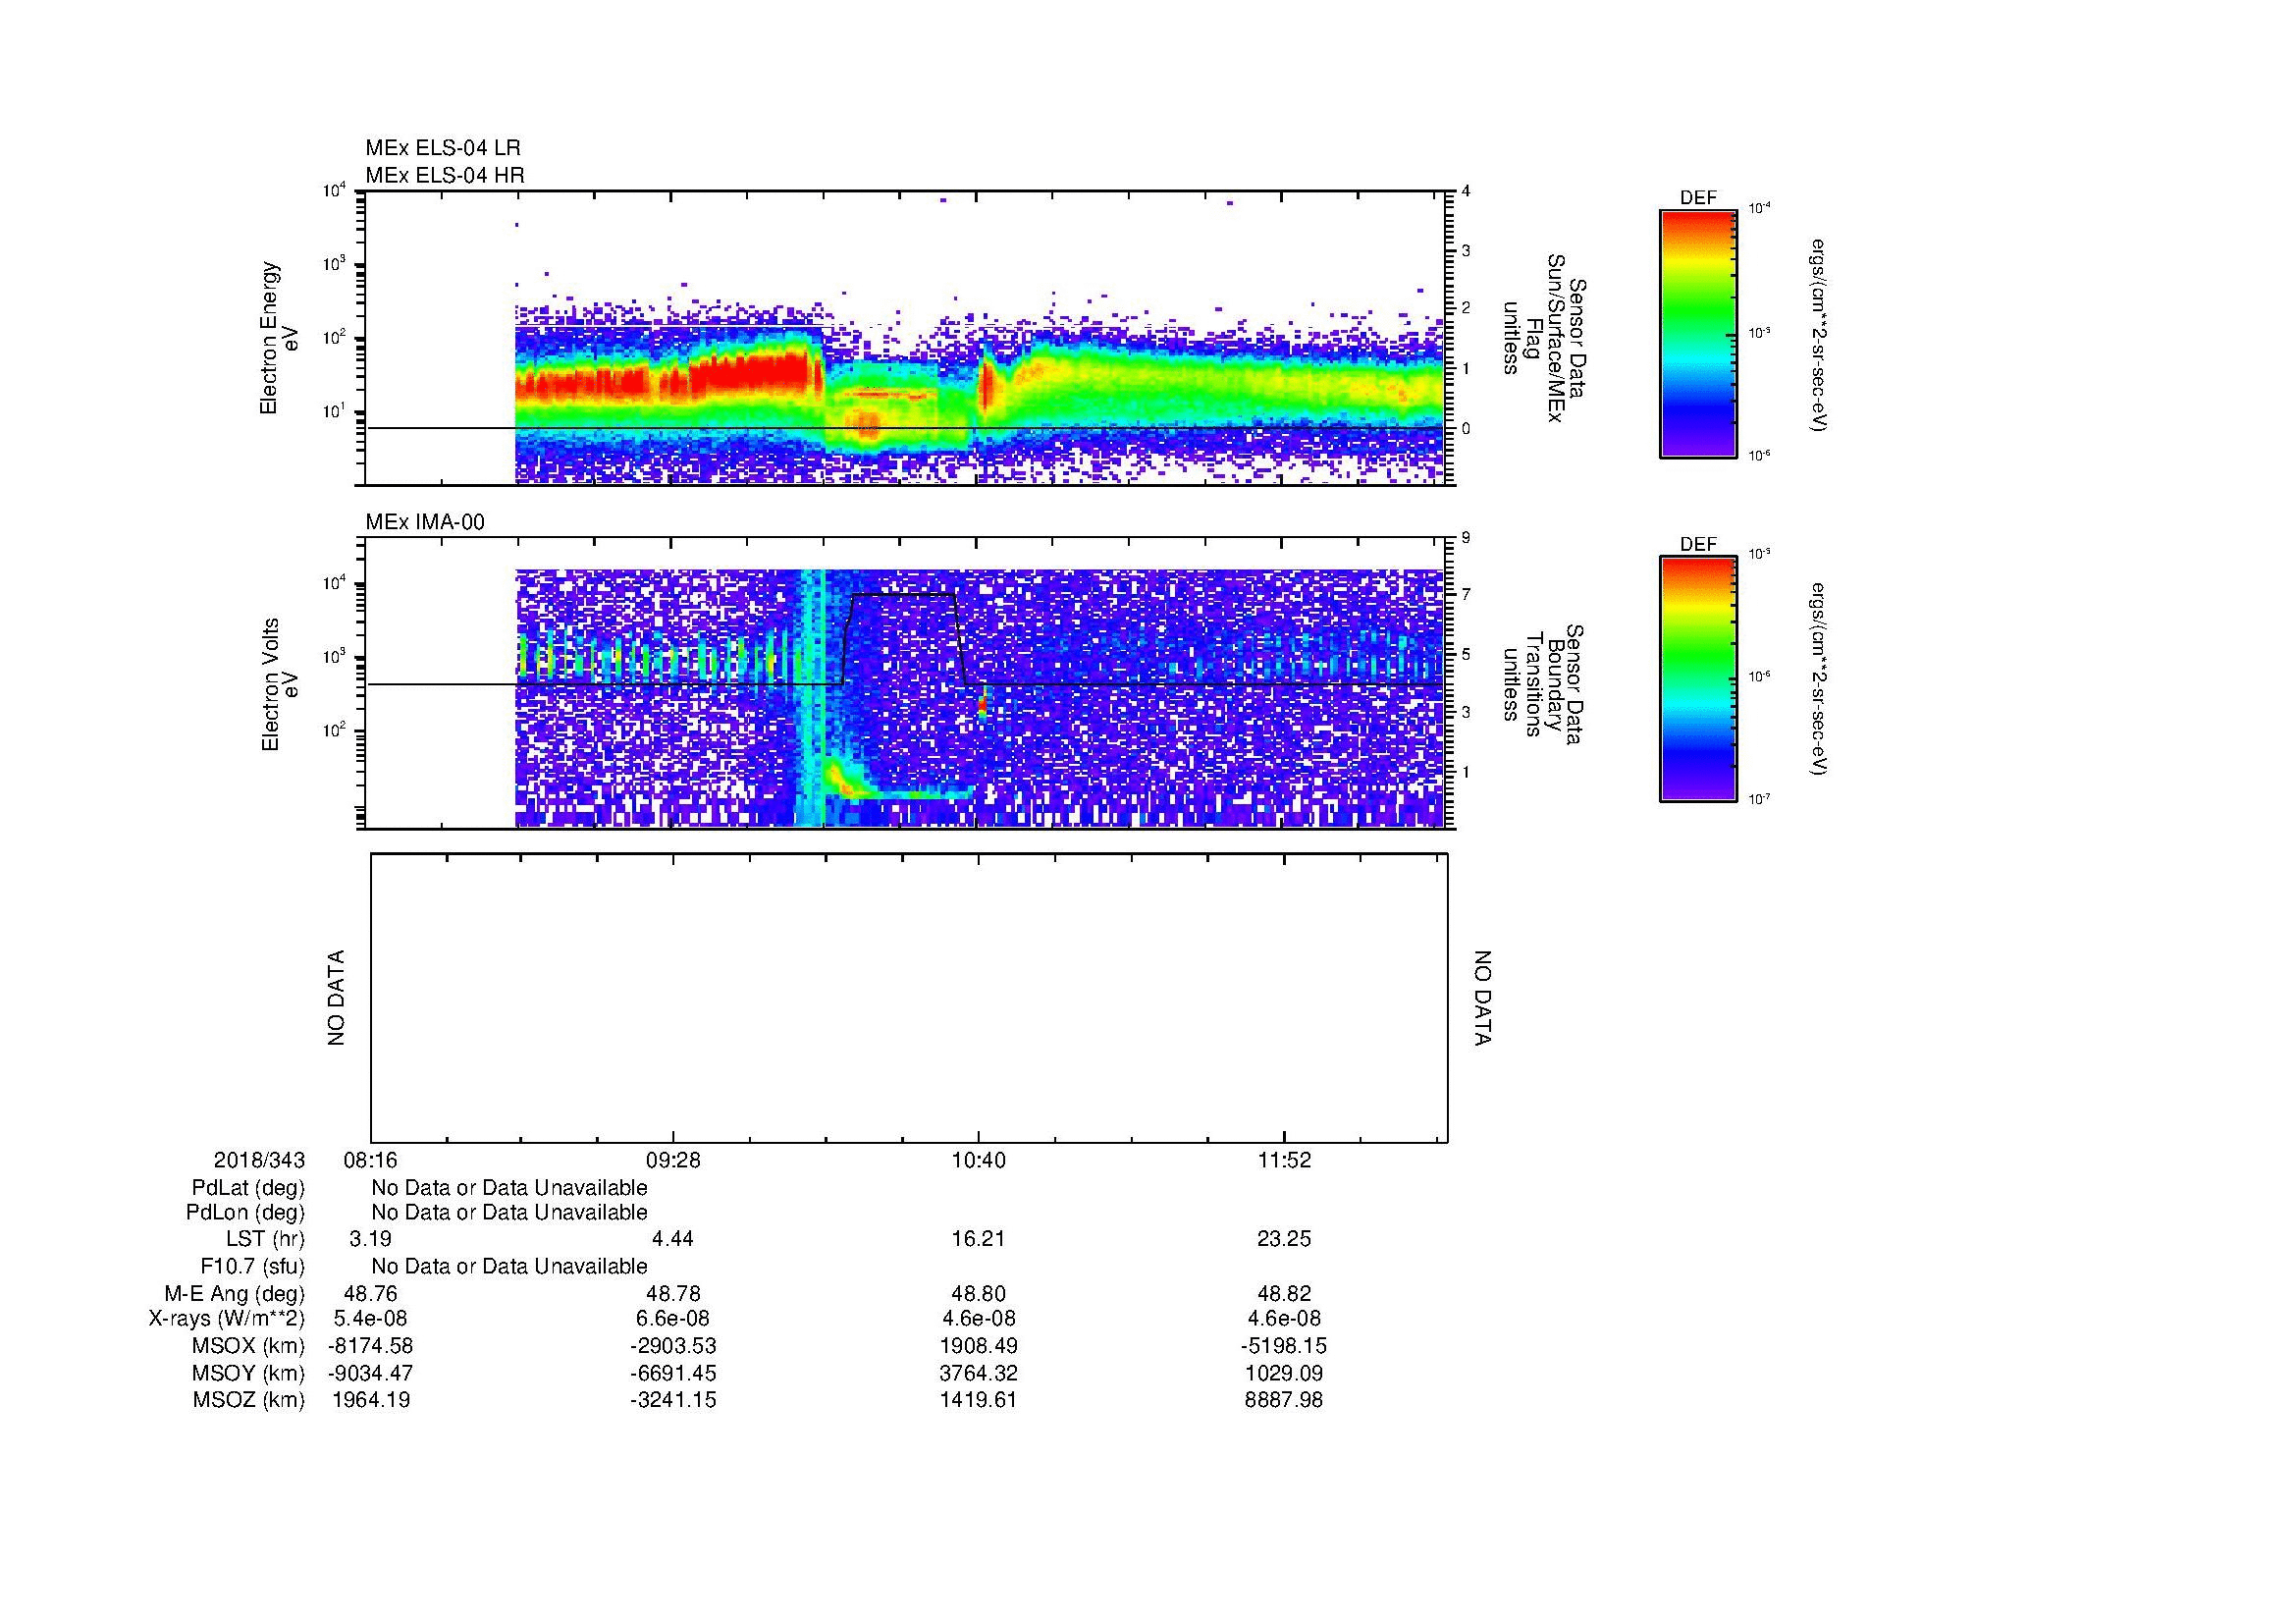
Task: Click the PdLat No Data message
Action: click(509, 1188)
